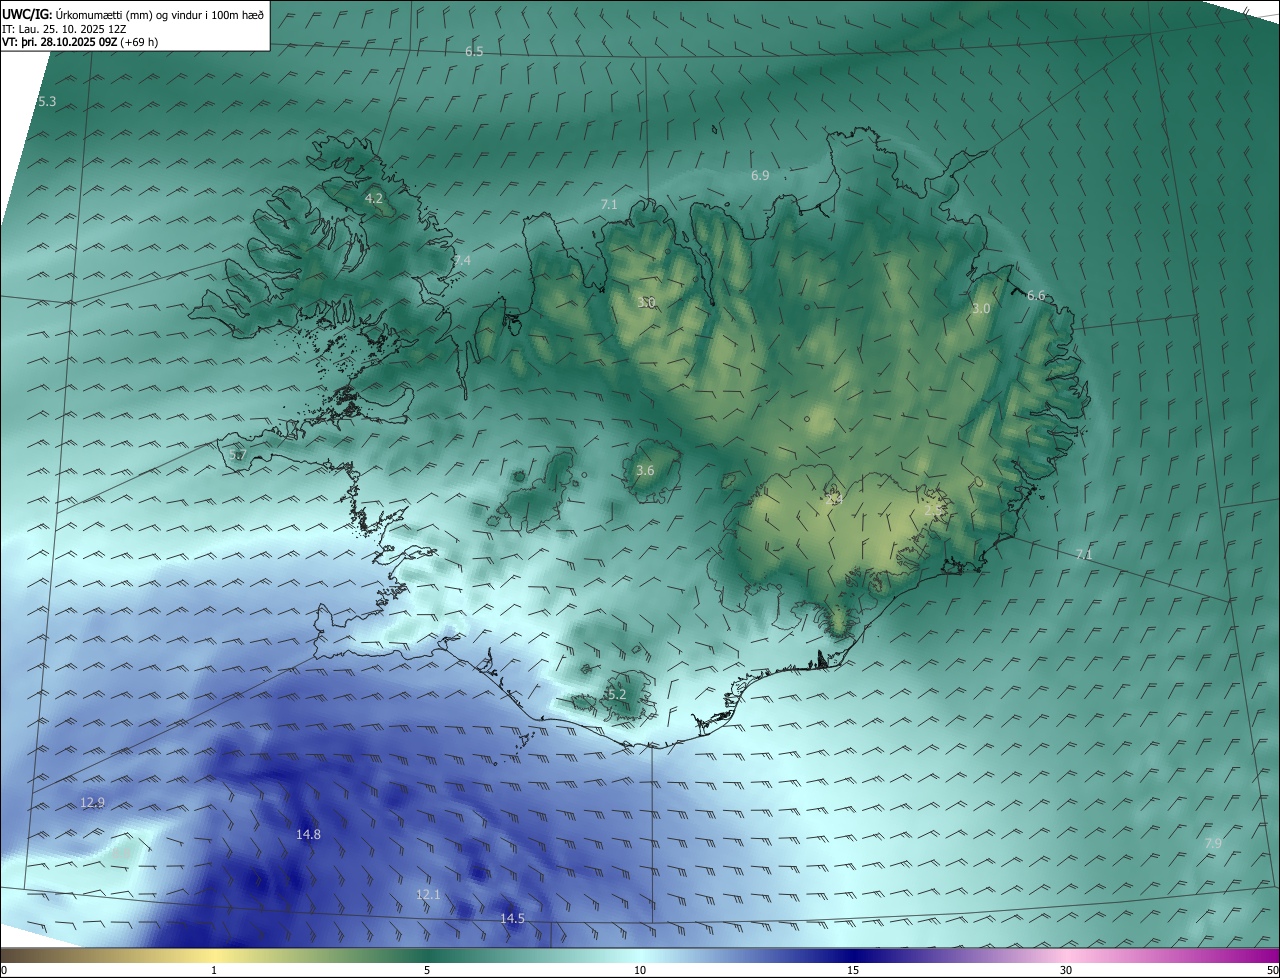This screenshot has width=1280, height=978.
Task: Click the color scale tick labeled 1
Action: (214, 970)
